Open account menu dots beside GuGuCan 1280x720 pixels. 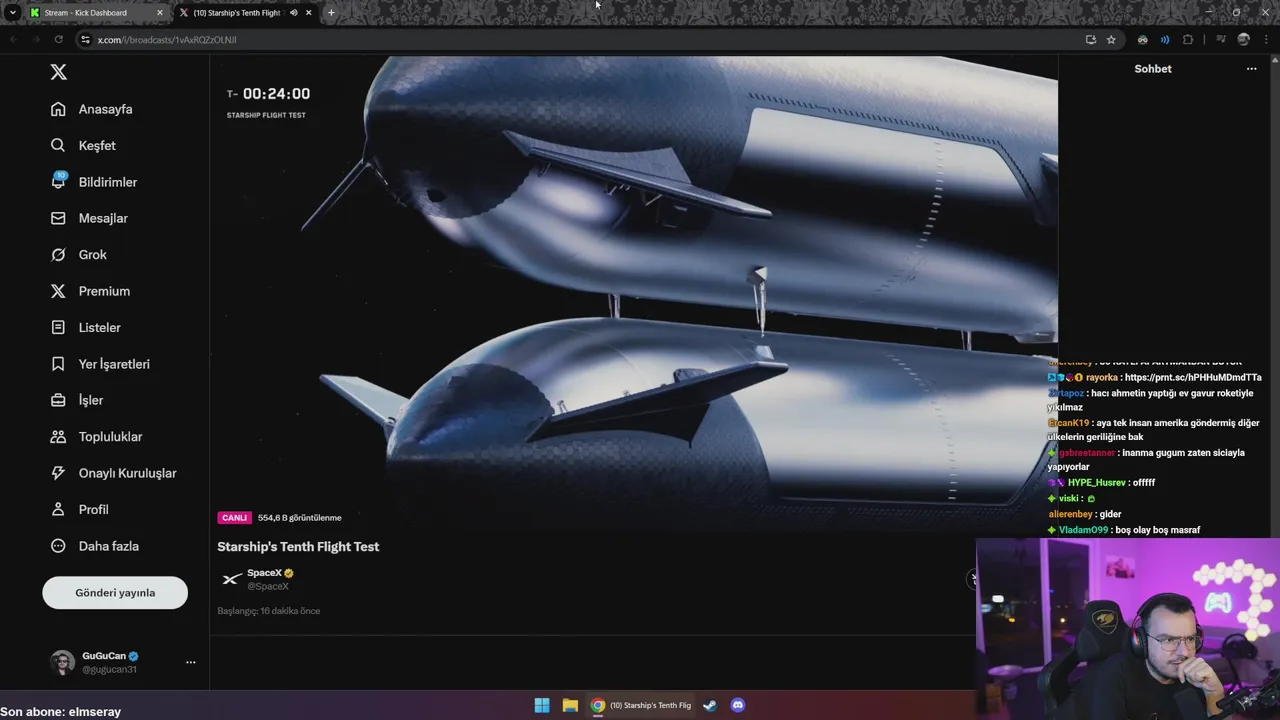click(190, 662)
